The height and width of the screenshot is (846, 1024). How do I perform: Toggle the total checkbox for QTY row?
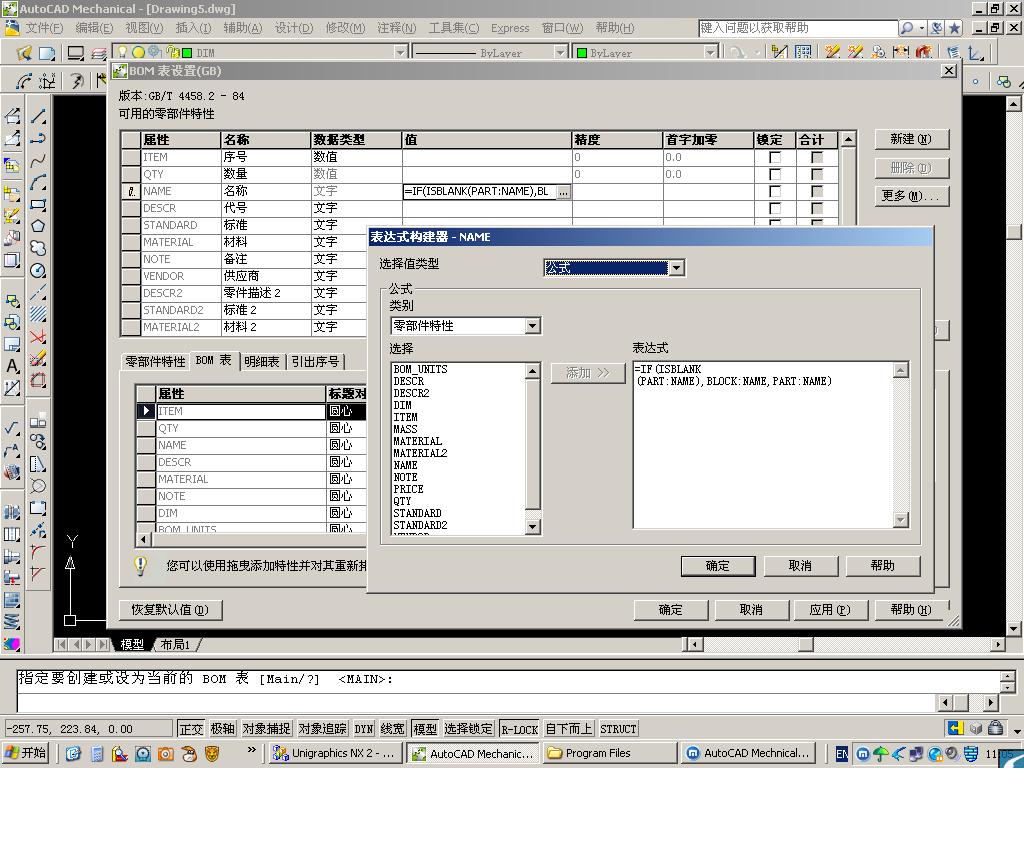(x=817, y=174)
